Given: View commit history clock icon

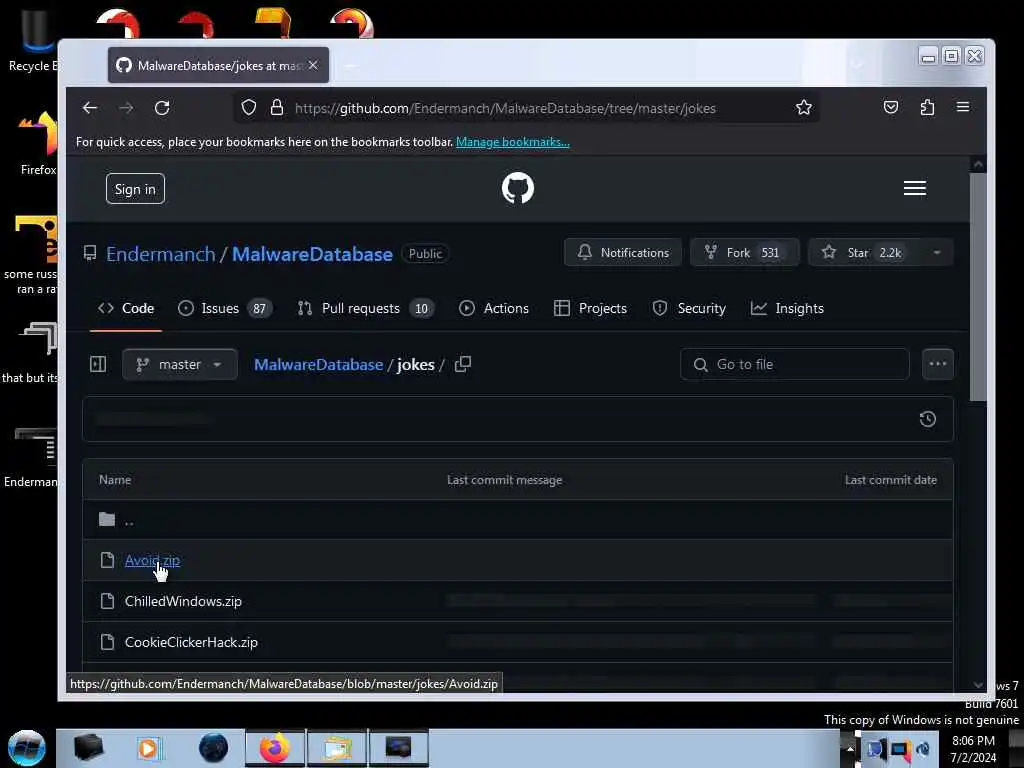Looking at the screenshot, I should [x=927, y=419].
